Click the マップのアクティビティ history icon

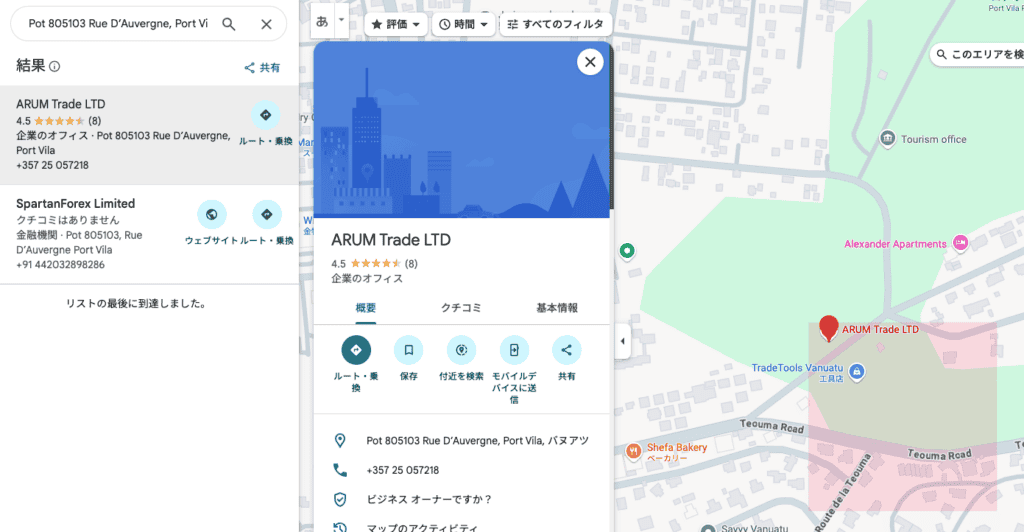click(x=340, y=527)
